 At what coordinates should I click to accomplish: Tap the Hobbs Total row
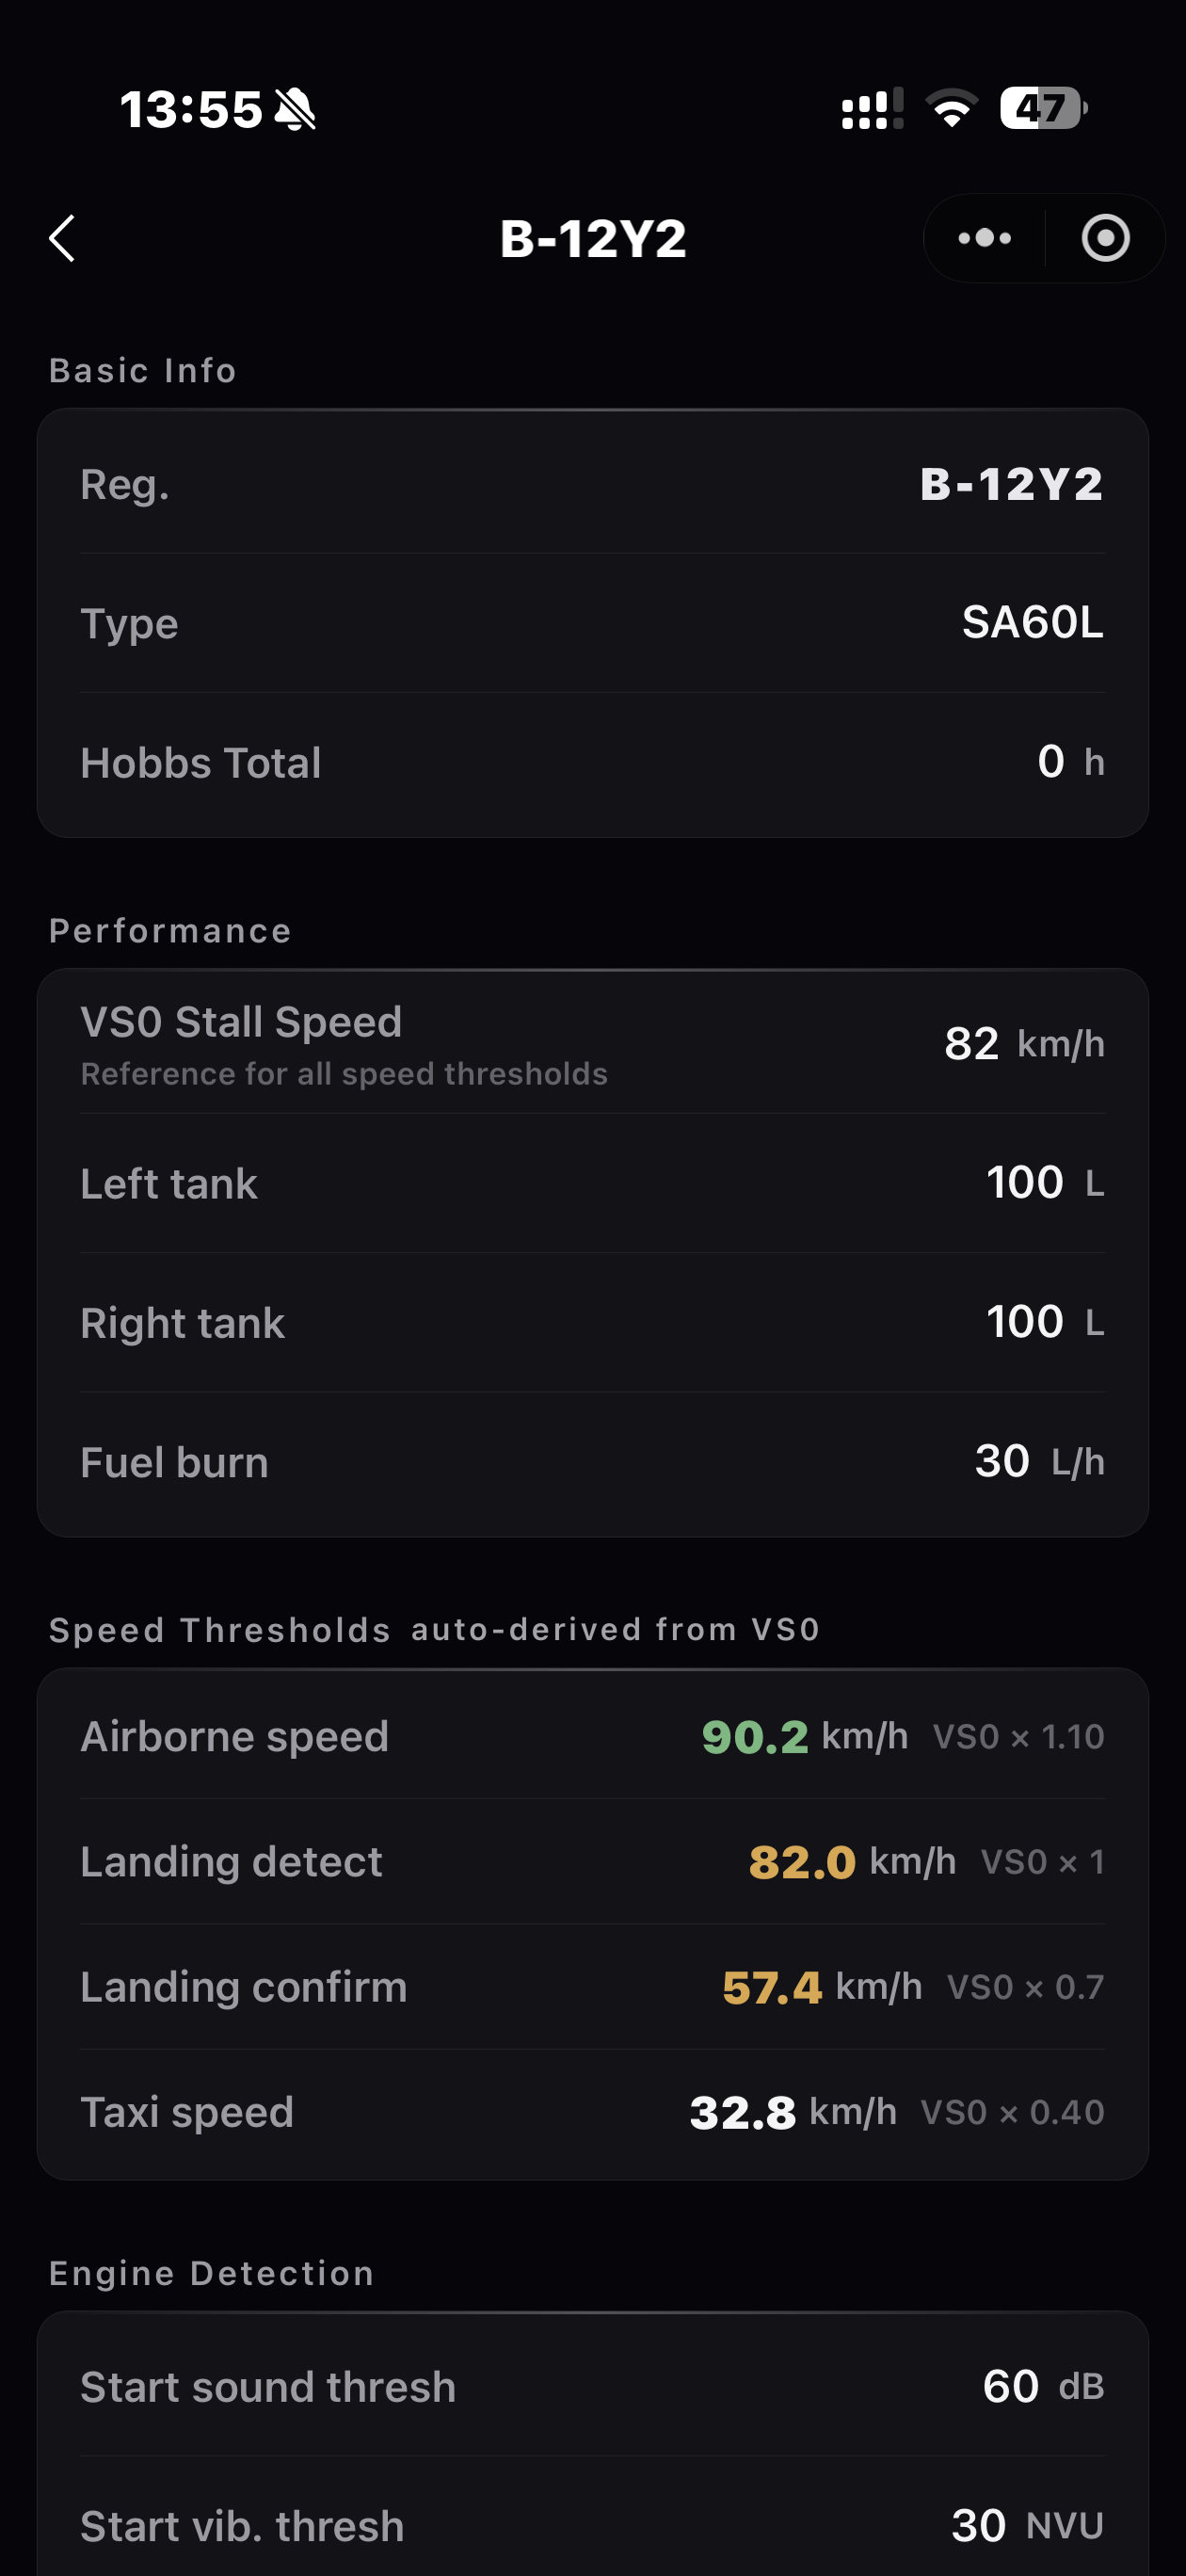[592, 762]
